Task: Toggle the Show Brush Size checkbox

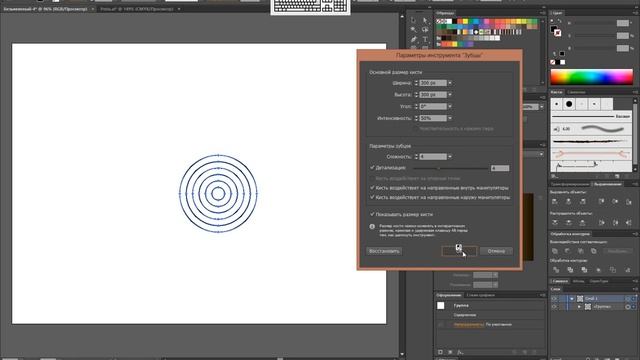Action: (x=372, y=214)
